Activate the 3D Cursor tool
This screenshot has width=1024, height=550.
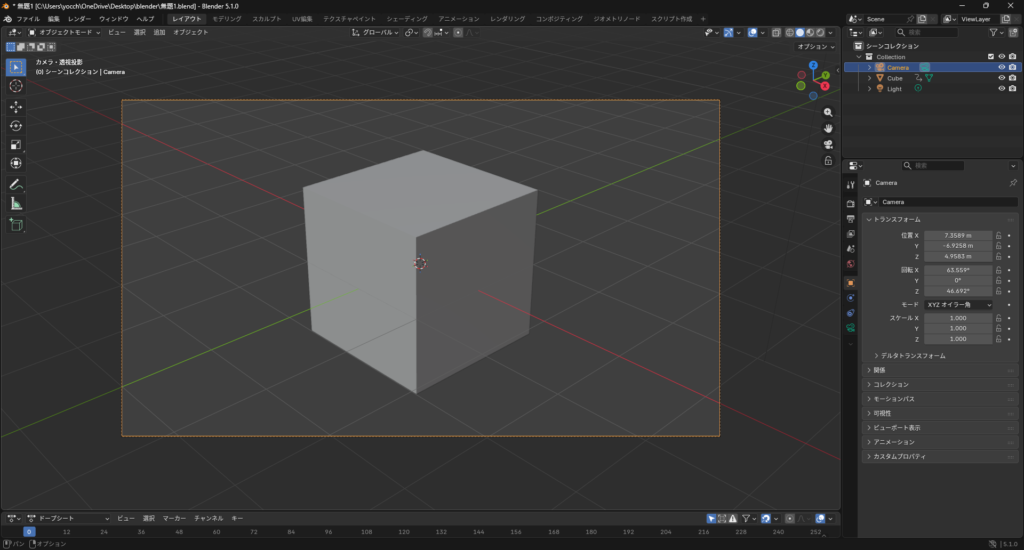click(16, 86)
